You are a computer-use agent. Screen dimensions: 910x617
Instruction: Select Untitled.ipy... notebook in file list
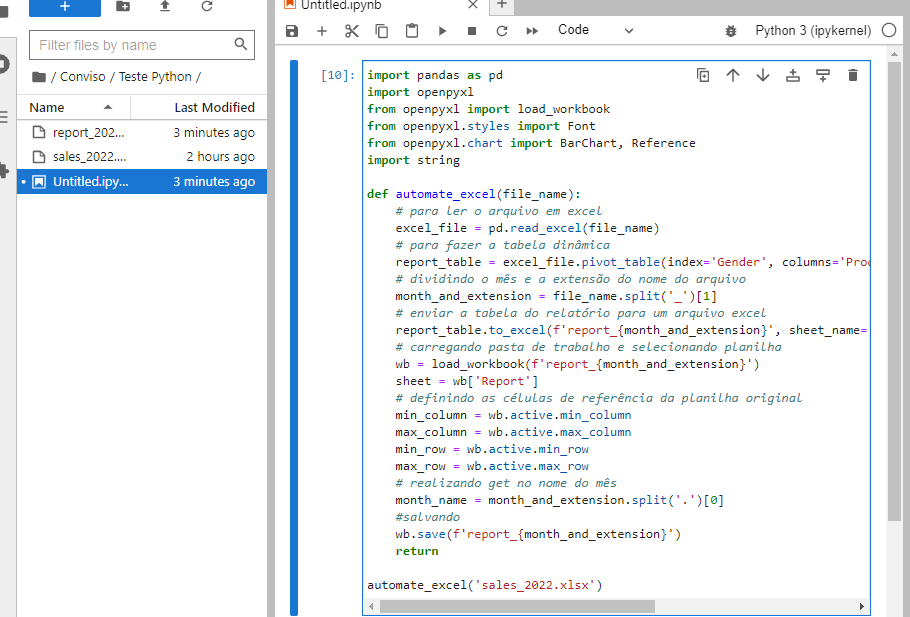(142, 182)
